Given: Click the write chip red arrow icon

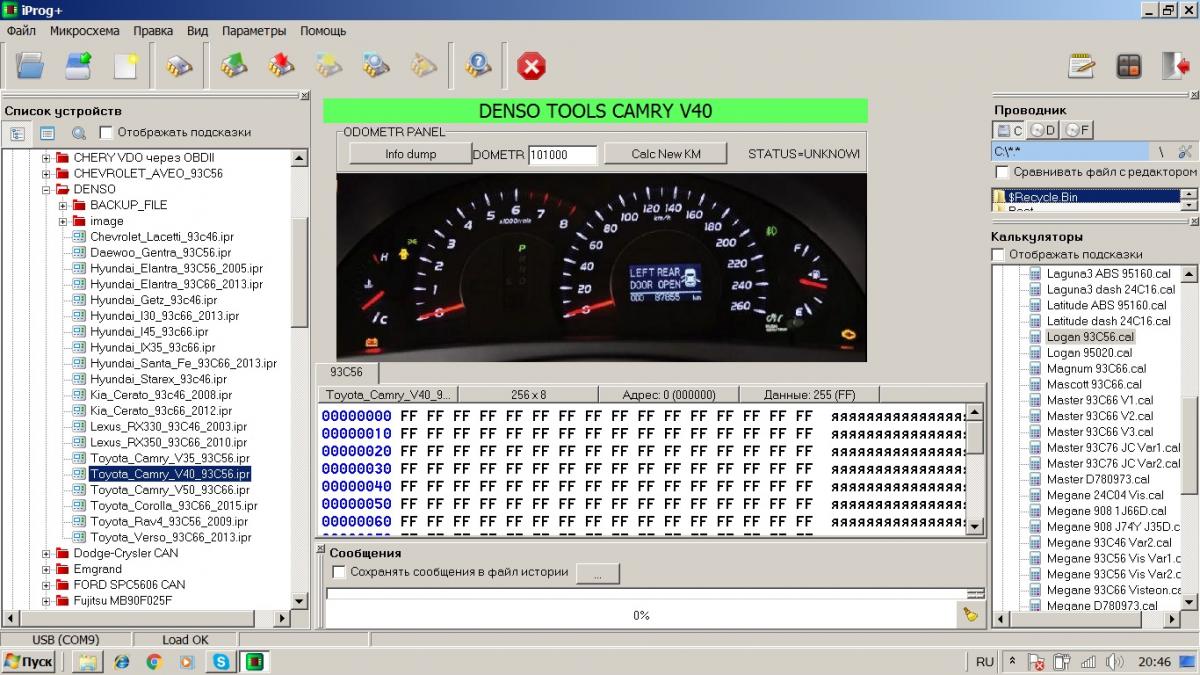Looking at the screenshot, I should pos(281,66).
